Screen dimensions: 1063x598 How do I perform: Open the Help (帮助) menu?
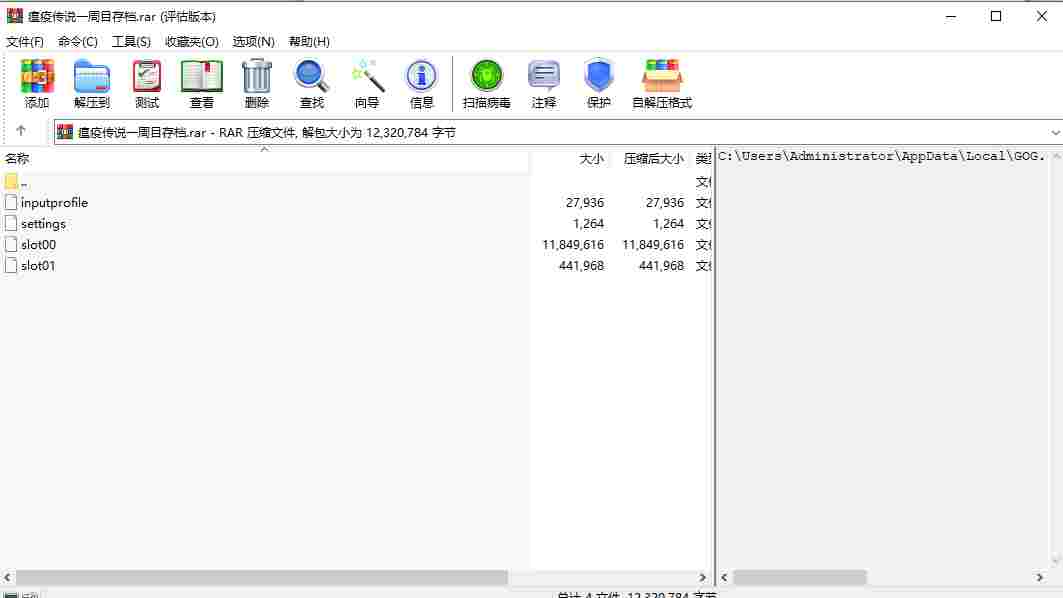309,41
